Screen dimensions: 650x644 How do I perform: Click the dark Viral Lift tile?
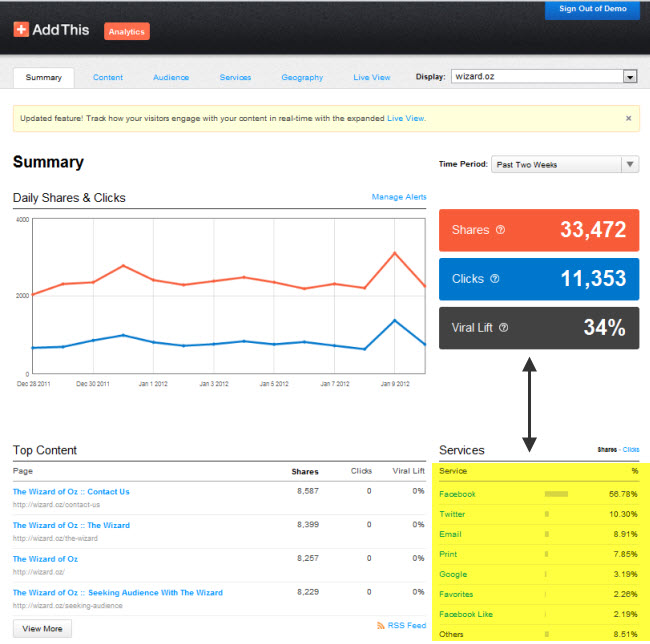coord(539,328)
